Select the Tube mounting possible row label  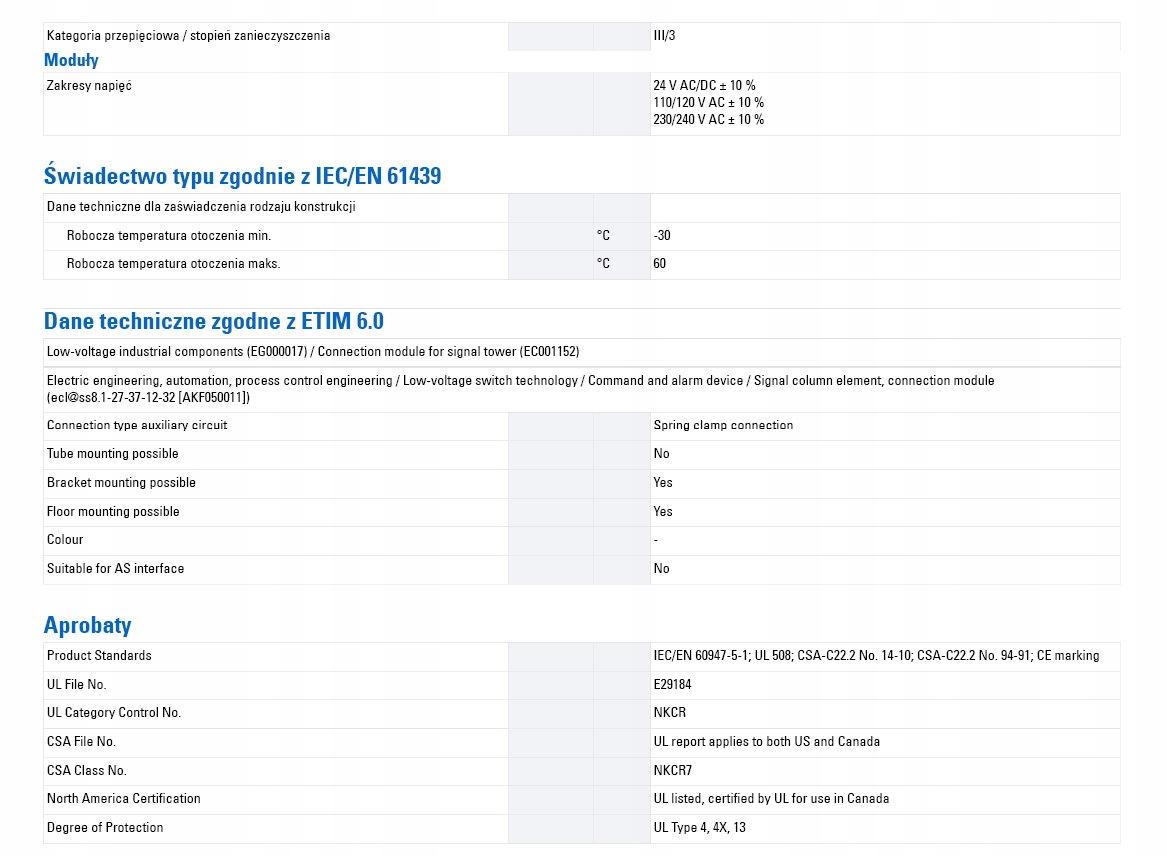pyautogui.click(x=112, y=454)
